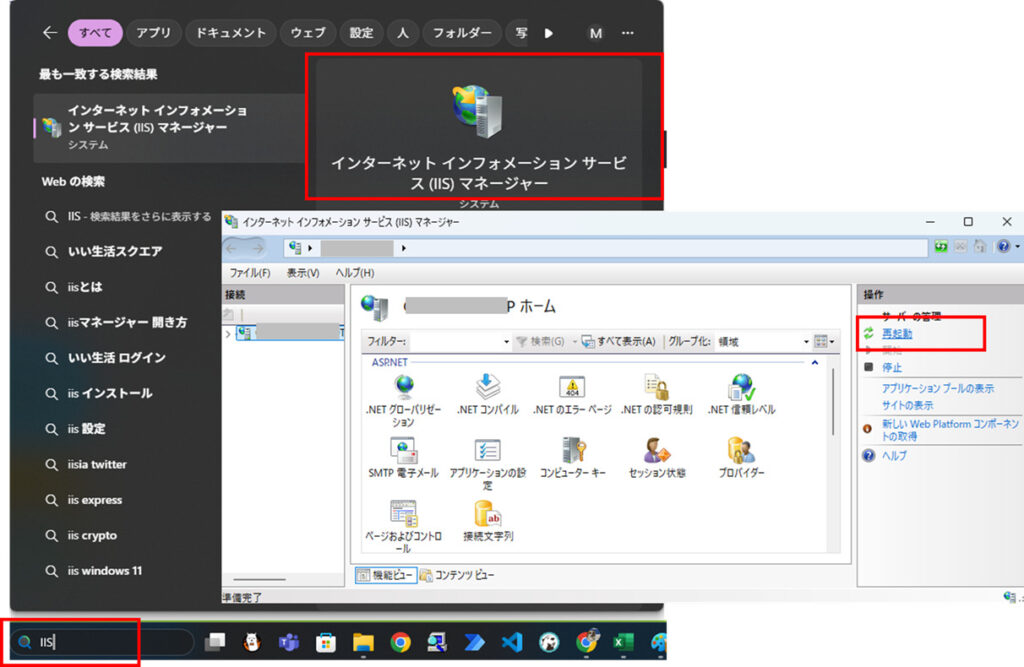Open the ファイル(F) menu
This screenshot has height=667, width=1024.
click(x=250, y=273)
